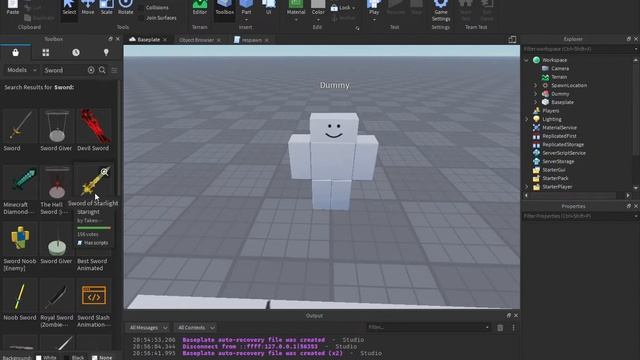Open Game Settings
Screen dimensions: 640x360
click(x=441, y=11)
